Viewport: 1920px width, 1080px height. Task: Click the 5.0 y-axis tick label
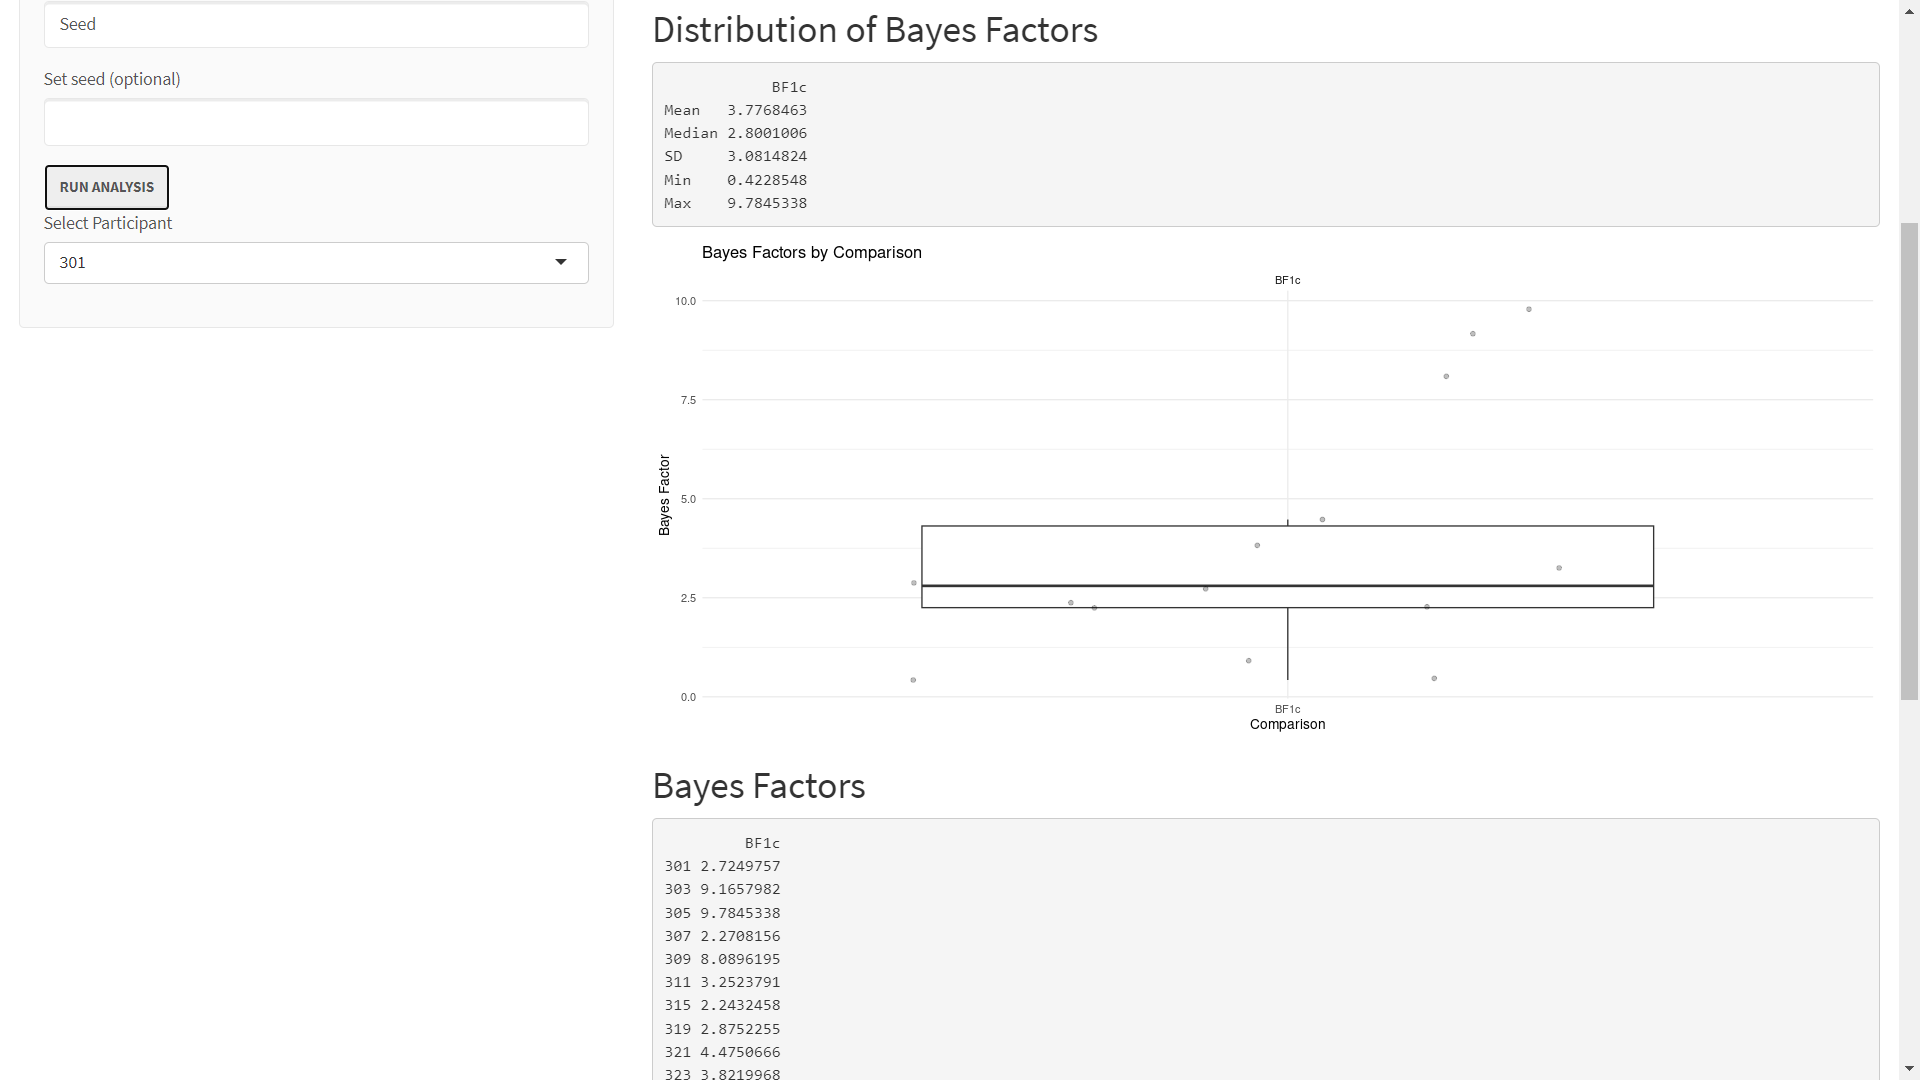pos(688,499)
